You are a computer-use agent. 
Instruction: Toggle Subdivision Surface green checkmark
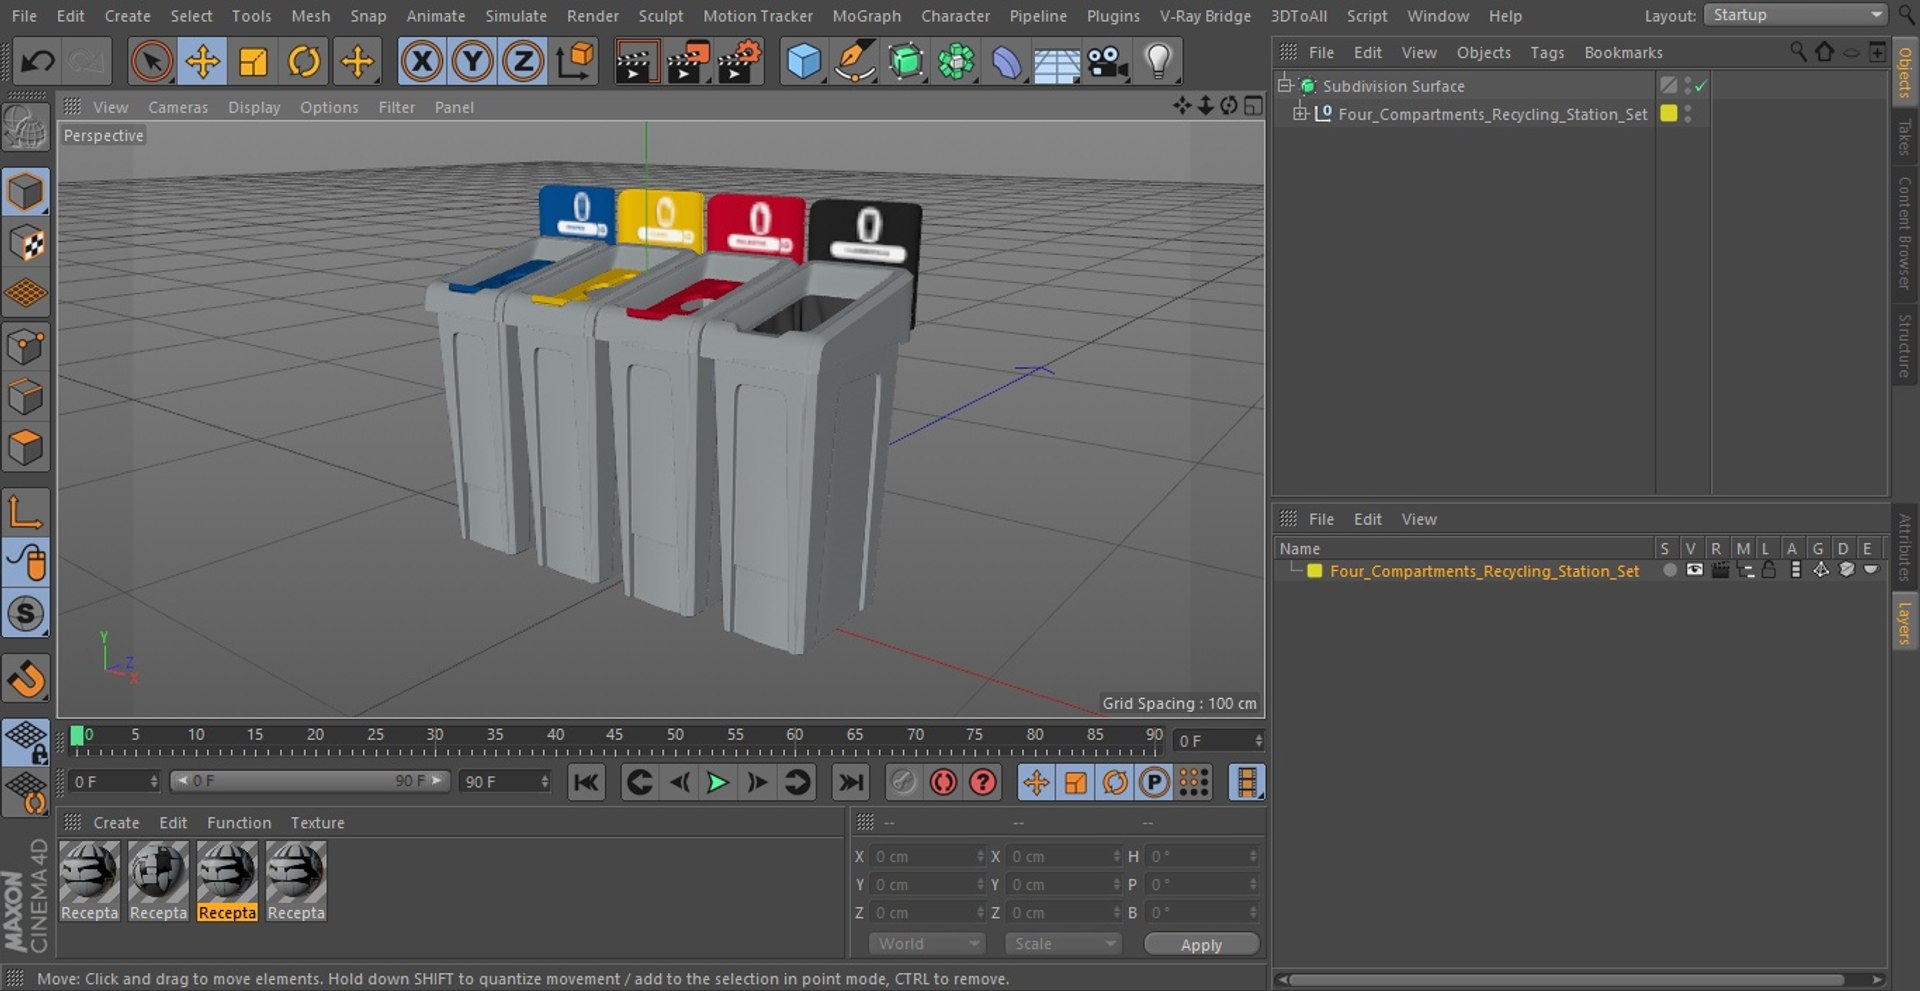click(1701, 86)
